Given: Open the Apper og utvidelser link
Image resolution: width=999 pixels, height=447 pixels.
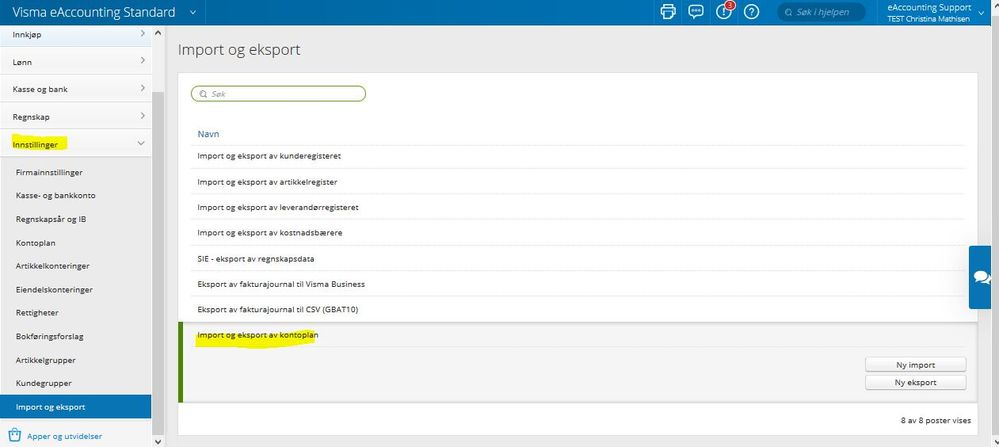Looking at the screenshot, I should [64, 436].
